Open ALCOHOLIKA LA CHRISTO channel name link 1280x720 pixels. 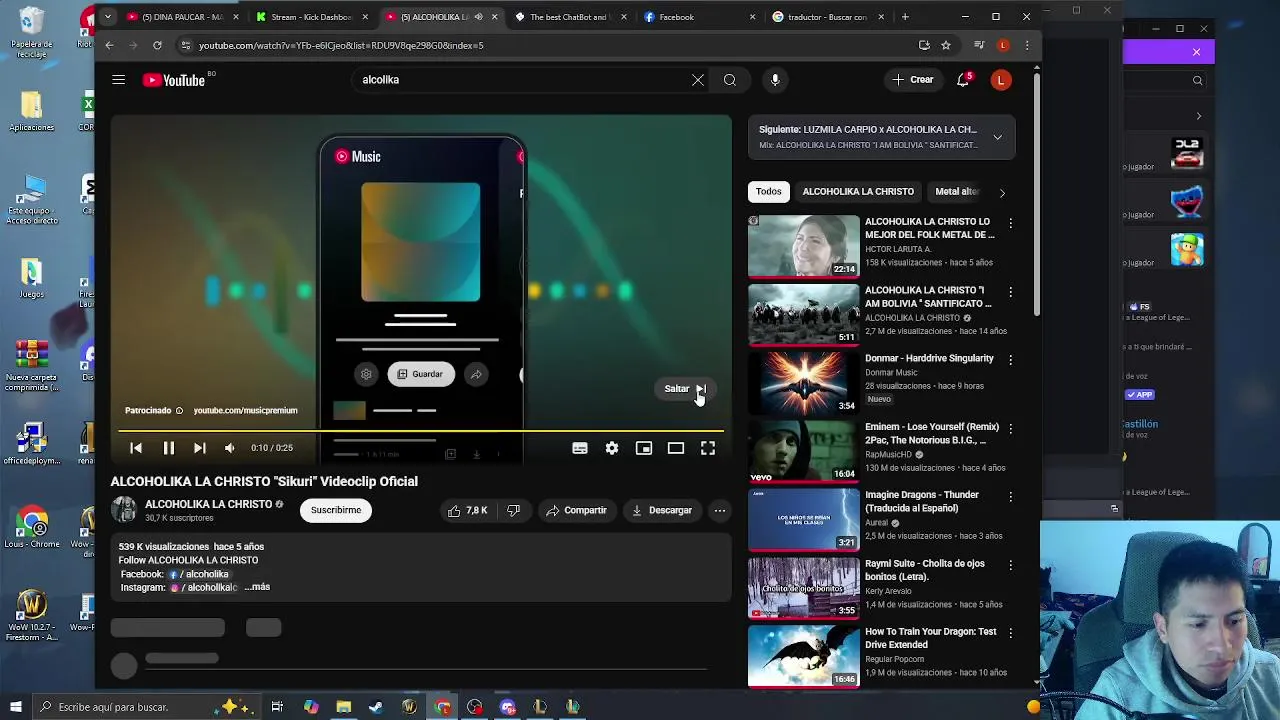pos(208,504)
